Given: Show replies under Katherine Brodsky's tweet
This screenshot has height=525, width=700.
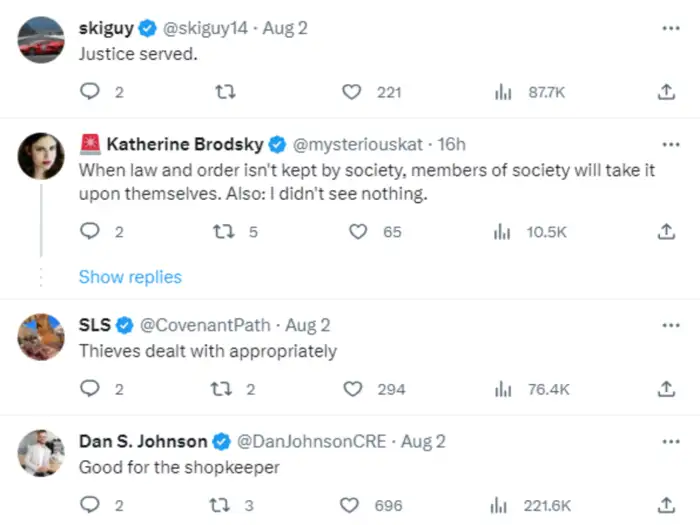Looking at the screenshot, I should 130,277.
